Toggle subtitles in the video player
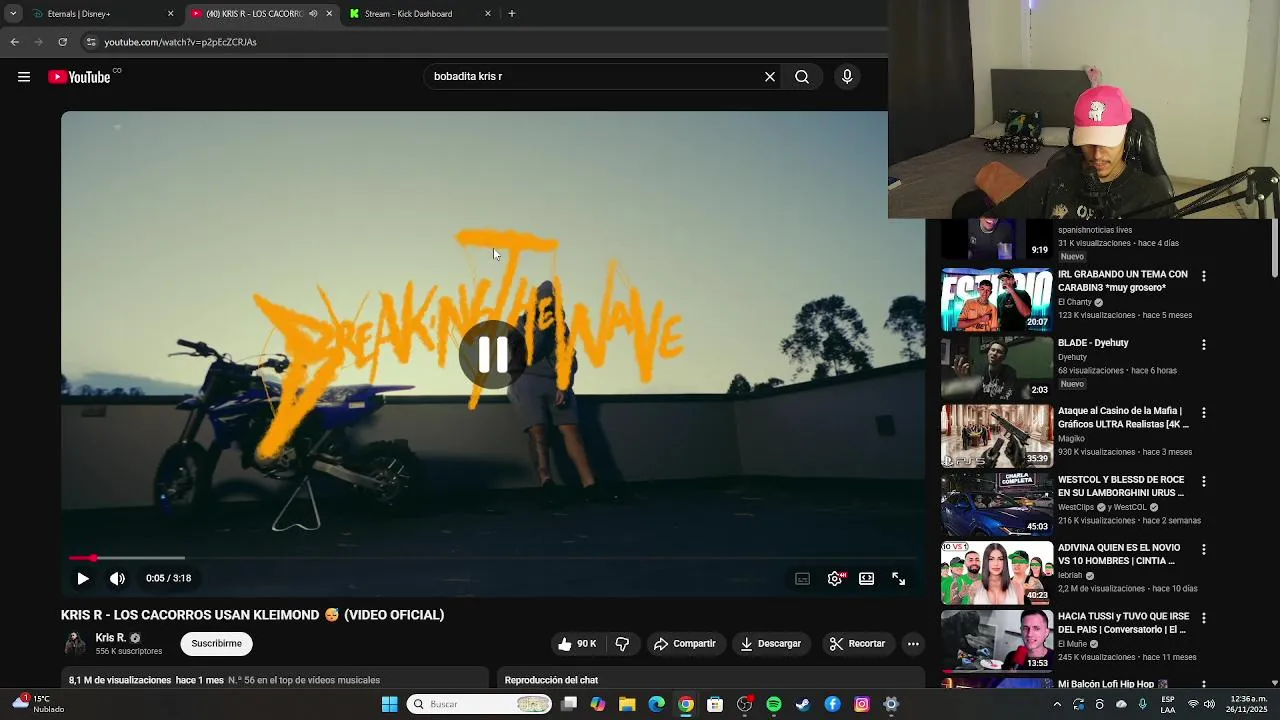Viewport: 1280px width, 720px height. [802, 578]
